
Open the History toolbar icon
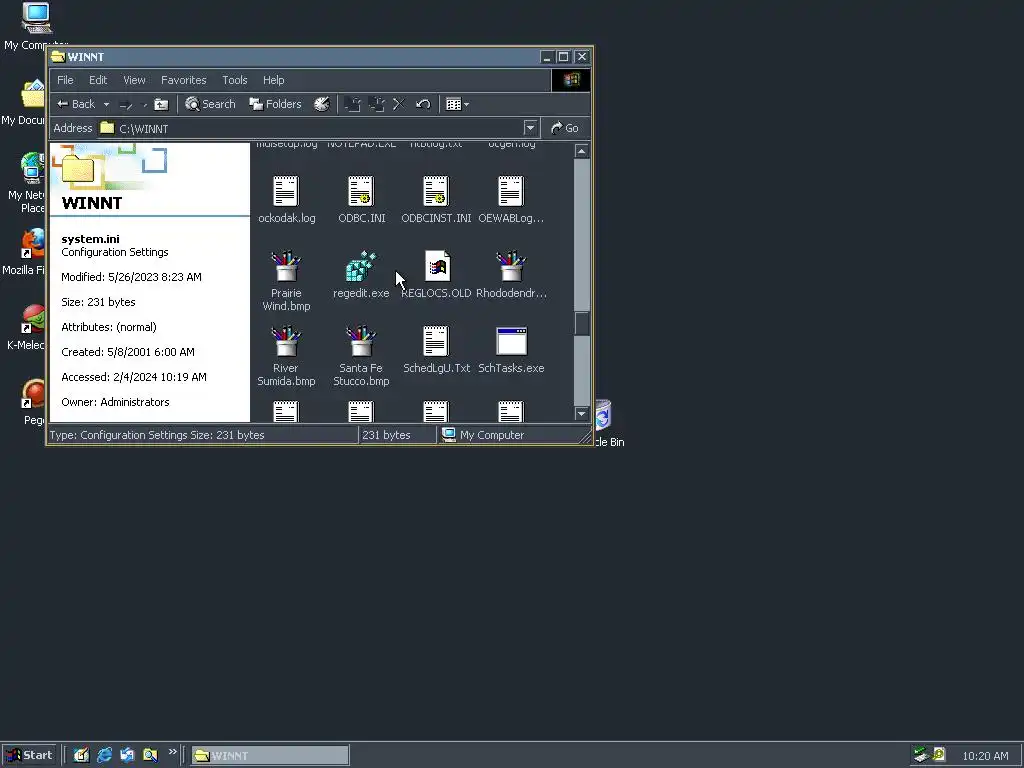point(321,104)
